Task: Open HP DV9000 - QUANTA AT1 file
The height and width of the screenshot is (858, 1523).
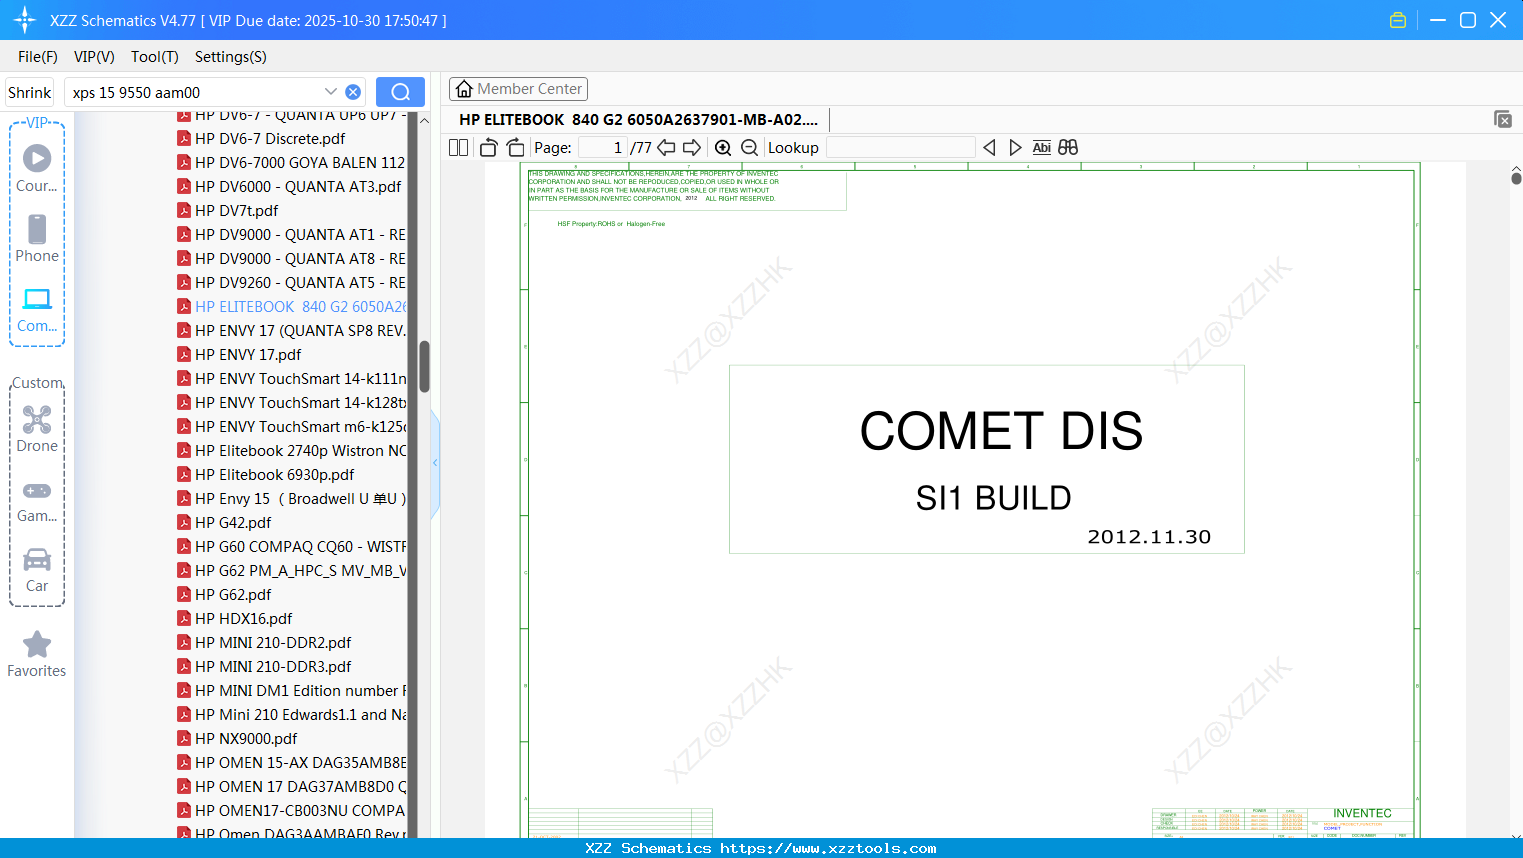Action: tap(291, 235)
